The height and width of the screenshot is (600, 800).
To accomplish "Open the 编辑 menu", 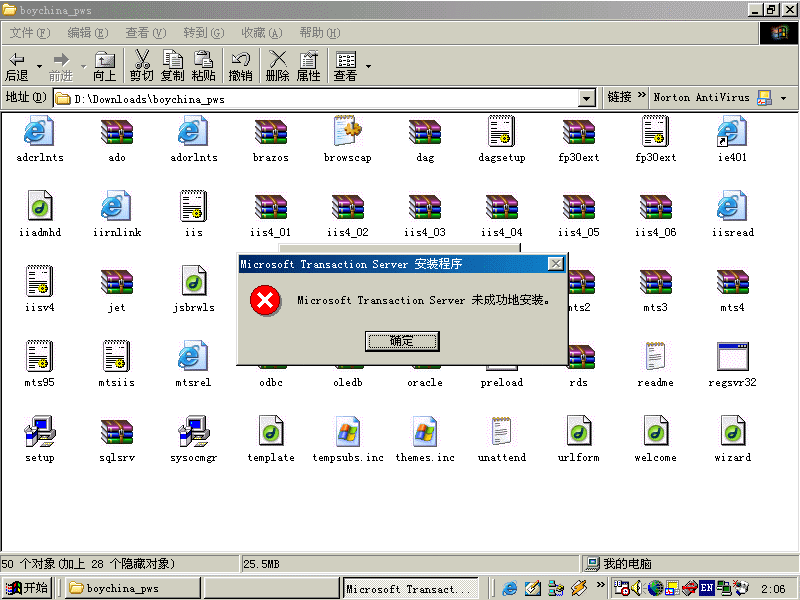I will point(88,33).
